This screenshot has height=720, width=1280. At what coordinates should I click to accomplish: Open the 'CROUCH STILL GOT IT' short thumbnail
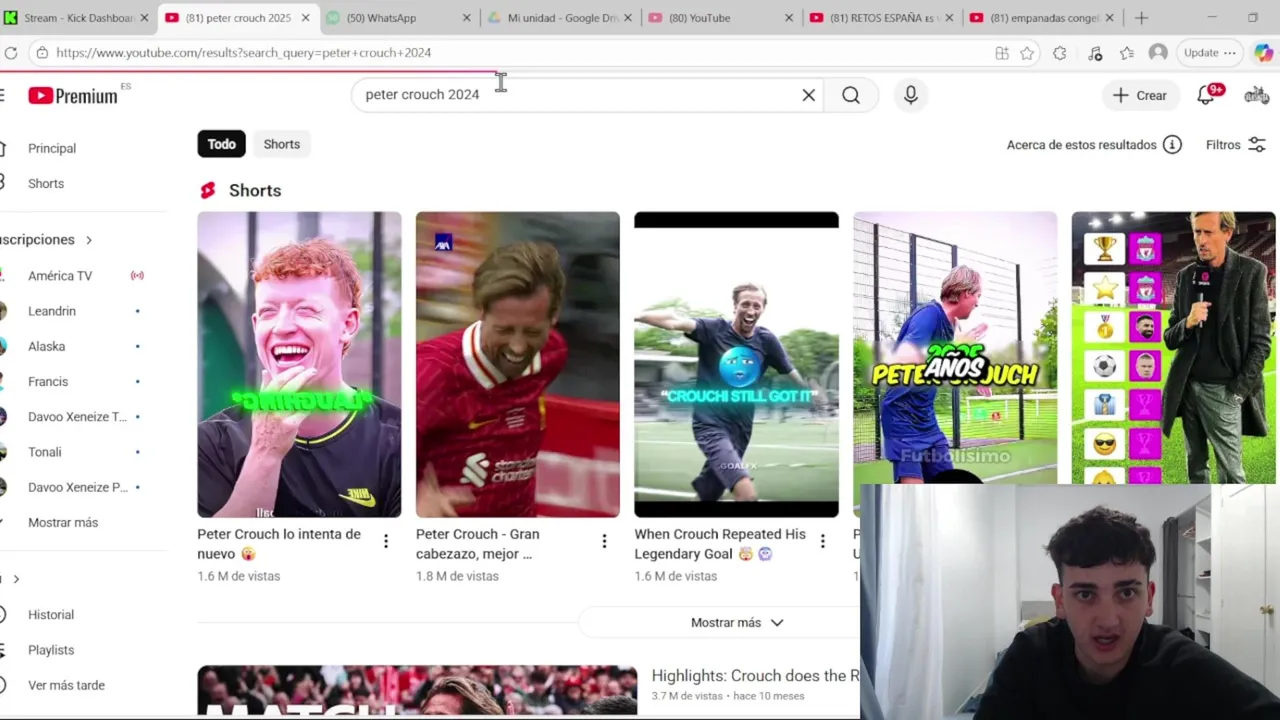(736, 364)
